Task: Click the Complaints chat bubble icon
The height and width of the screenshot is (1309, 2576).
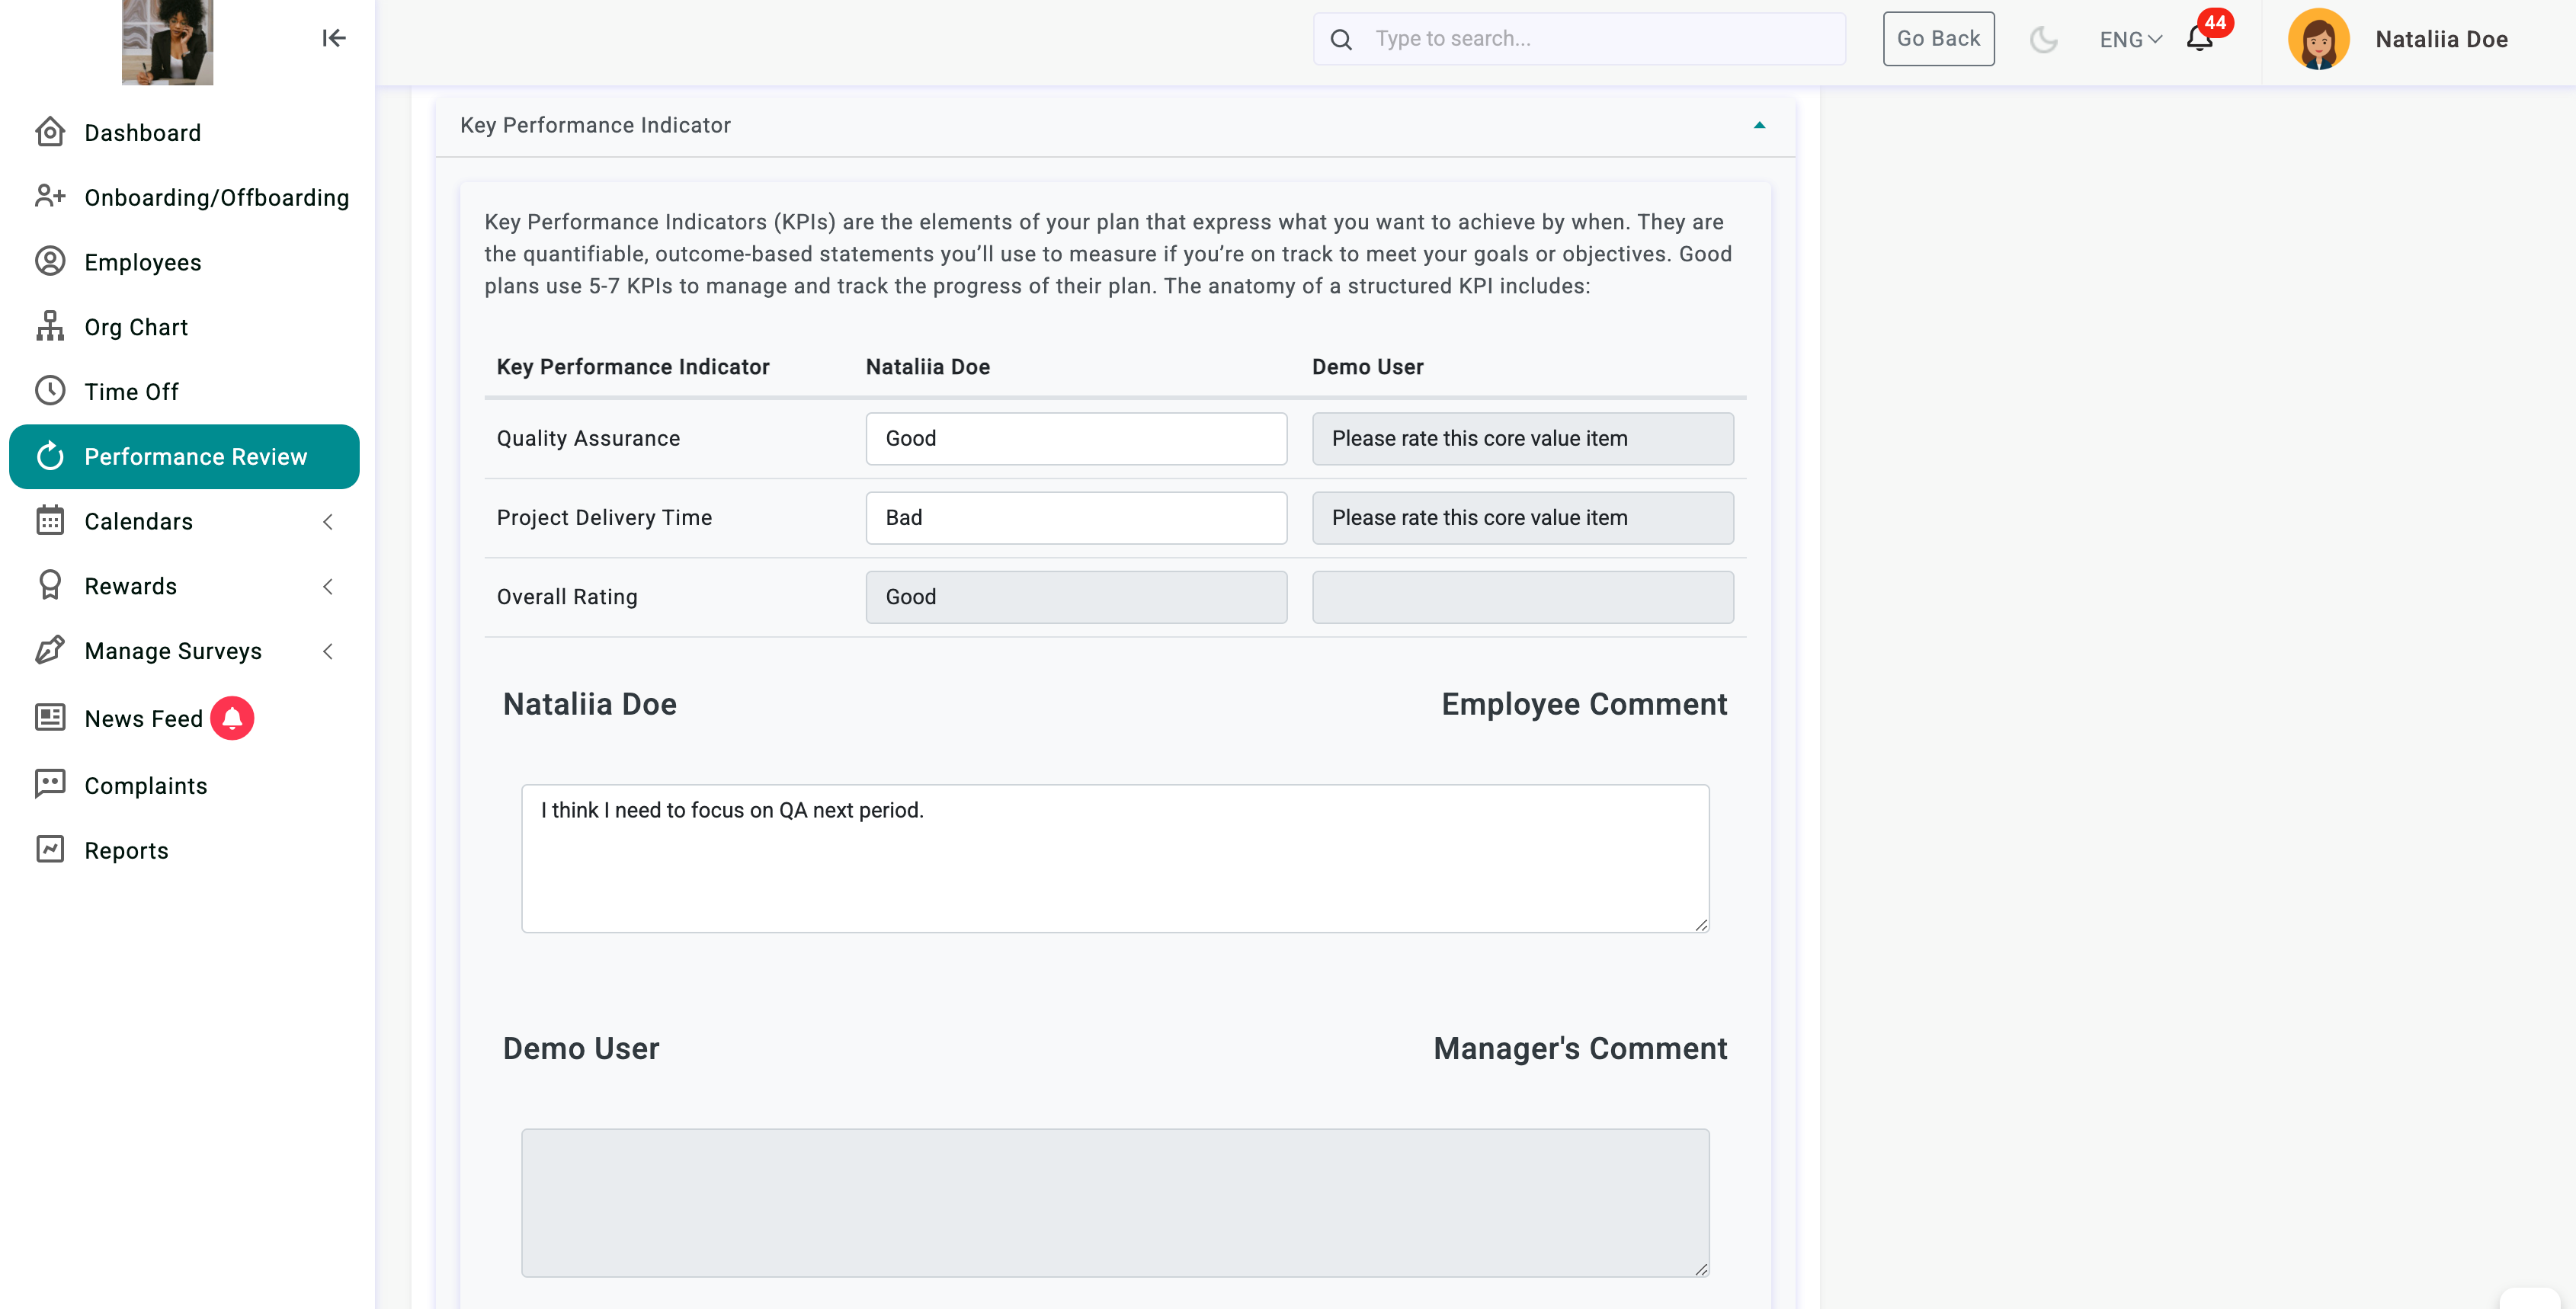Action: pos(50,784)
